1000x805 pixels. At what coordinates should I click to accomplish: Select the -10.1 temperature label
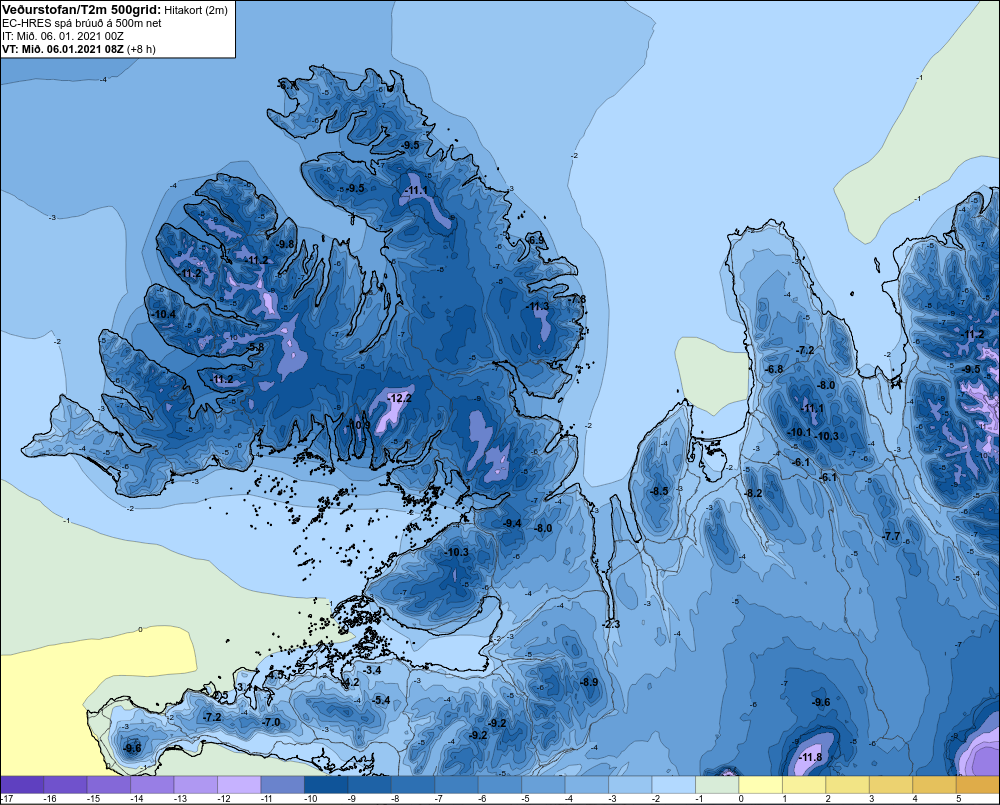coord(799,432)
